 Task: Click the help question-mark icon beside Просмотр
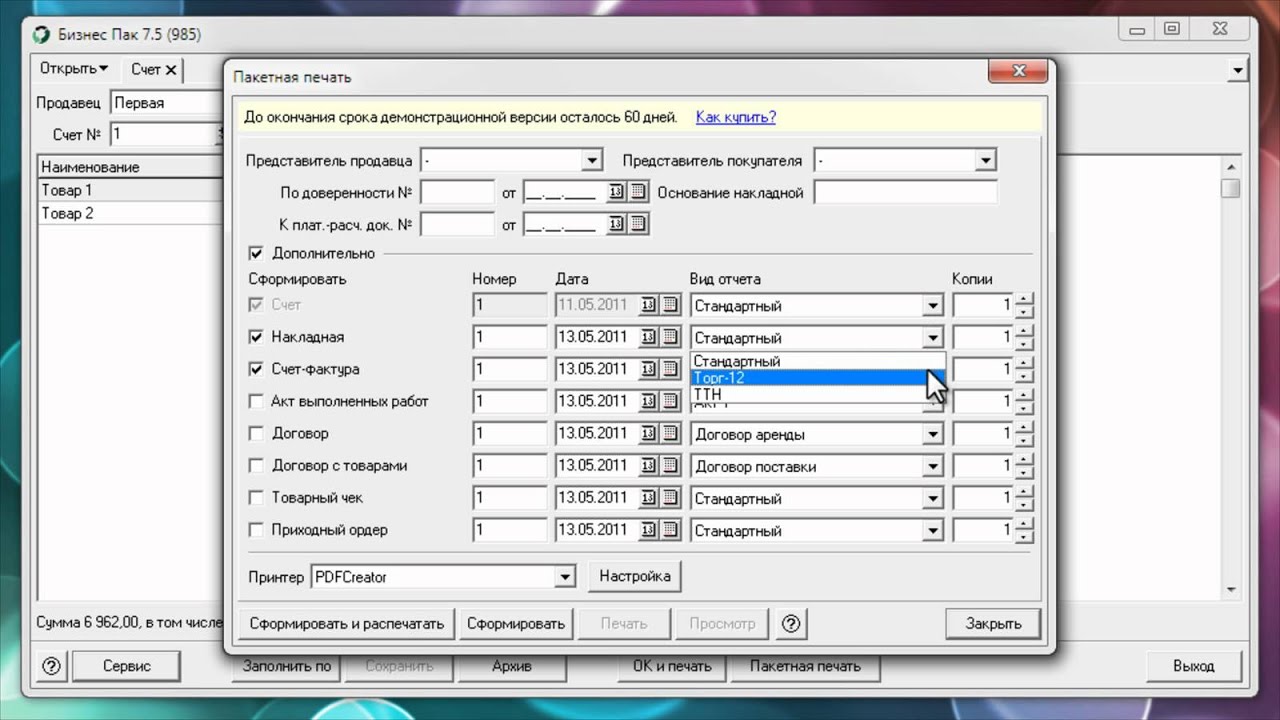(x=791, y=623)
